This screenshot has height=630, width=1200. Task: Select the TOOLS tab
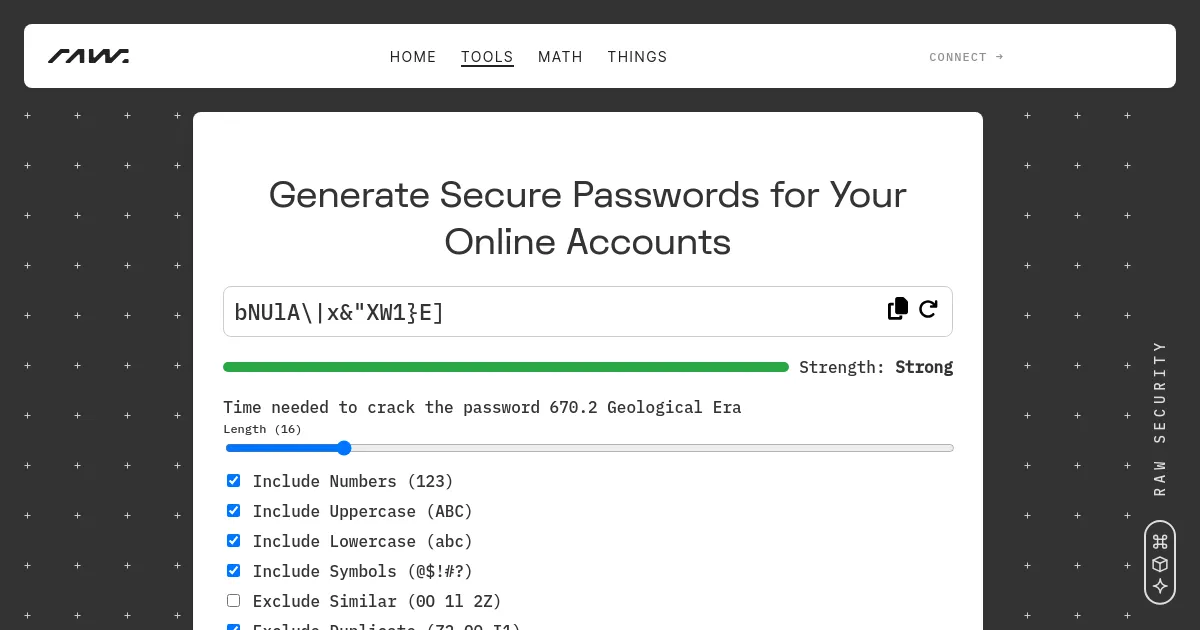pos(487,57)
